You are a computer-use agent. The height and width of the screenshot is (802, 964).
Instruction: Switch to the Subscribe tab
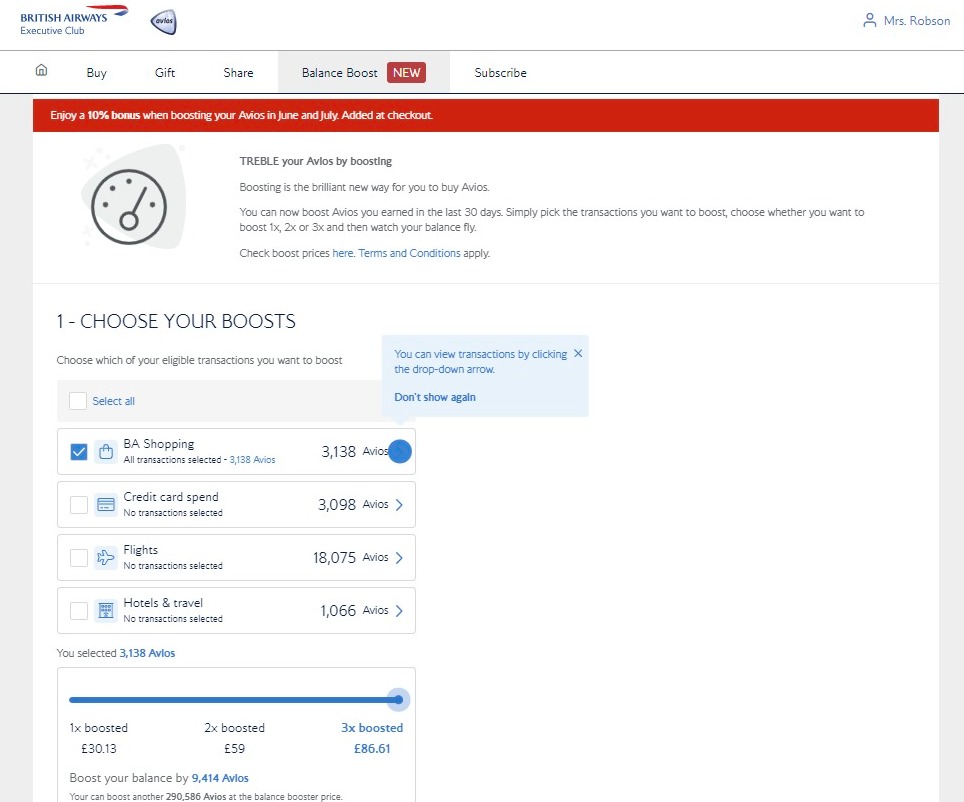coord(500,72)
